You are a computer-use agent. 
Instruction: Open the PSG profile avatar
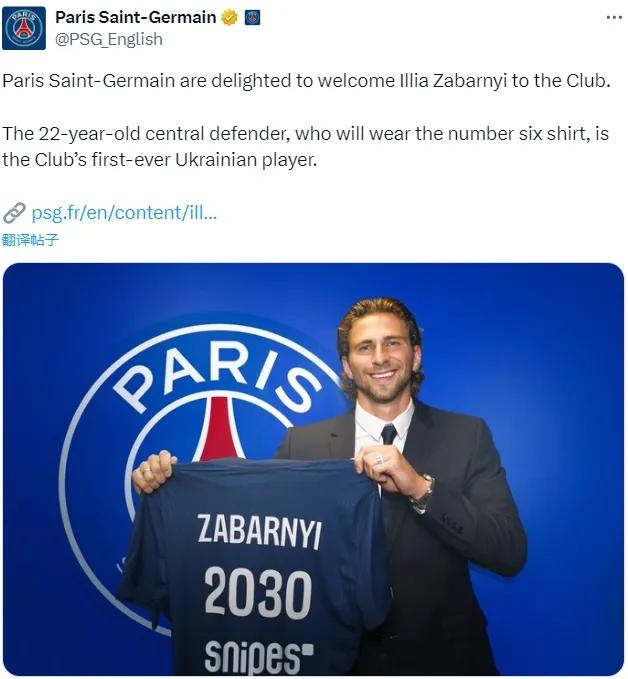24,28
